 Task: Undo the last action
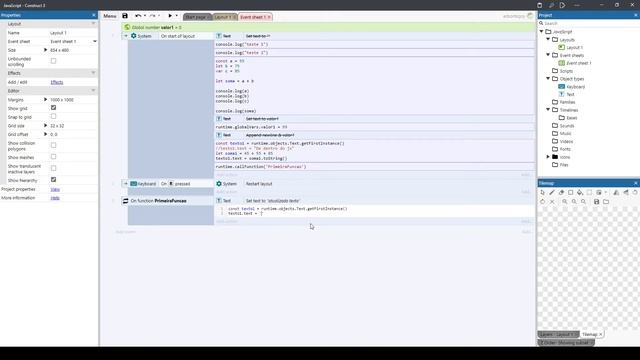[x=138, y=16]
